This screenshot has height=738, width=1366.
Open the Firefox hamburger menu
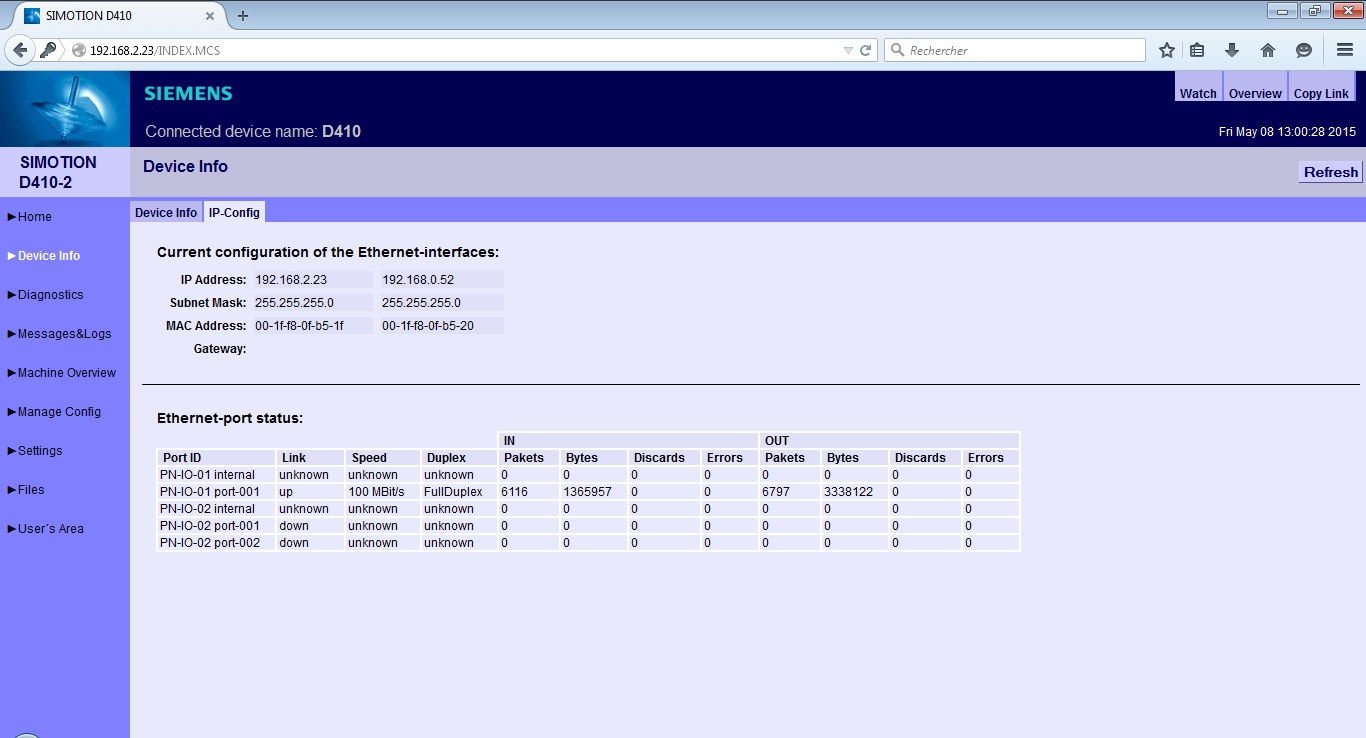(x=1344, y=50)
